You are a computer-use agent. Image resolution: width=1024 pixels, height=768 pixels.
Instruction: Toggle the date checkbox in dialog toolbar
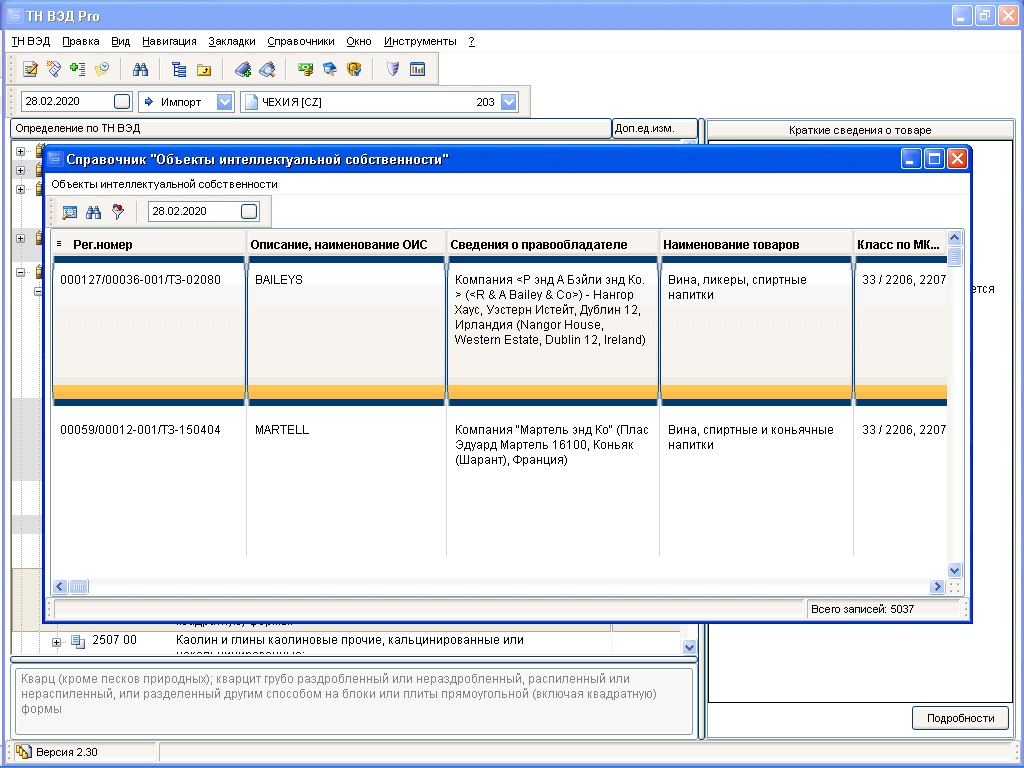[249, 211]
